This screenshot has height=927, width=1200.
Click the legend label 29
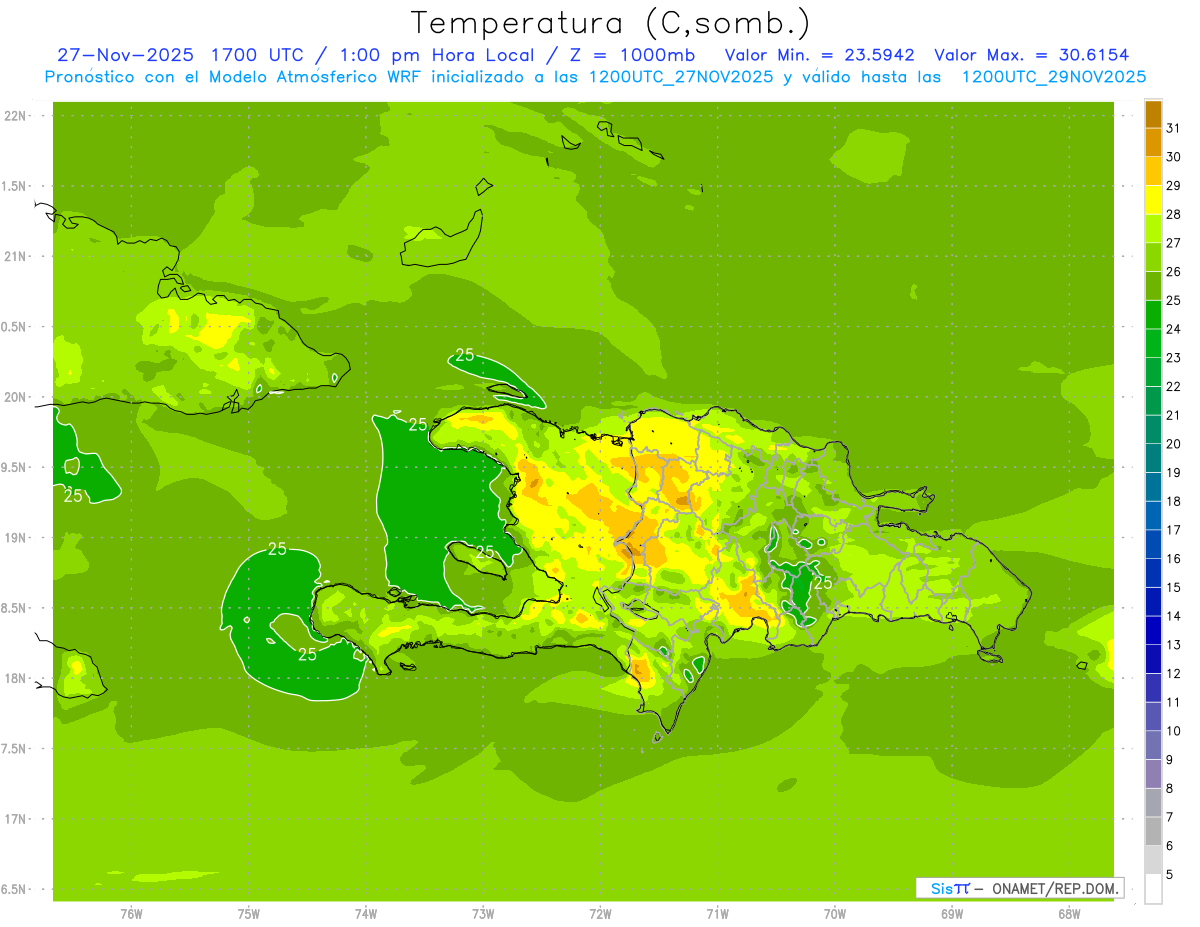pyautogui.click(x=1173, y=186)
